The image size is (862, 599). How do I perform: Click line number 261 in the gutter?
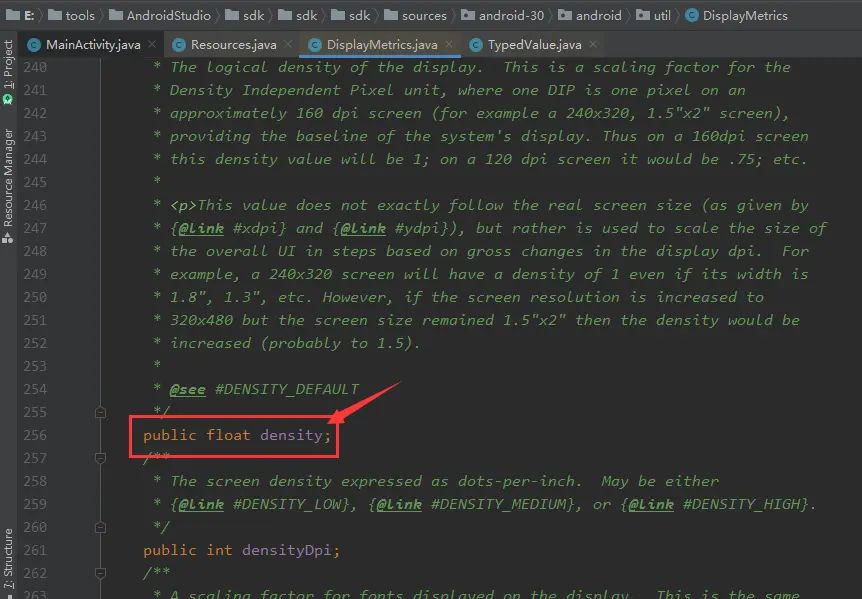35,550
